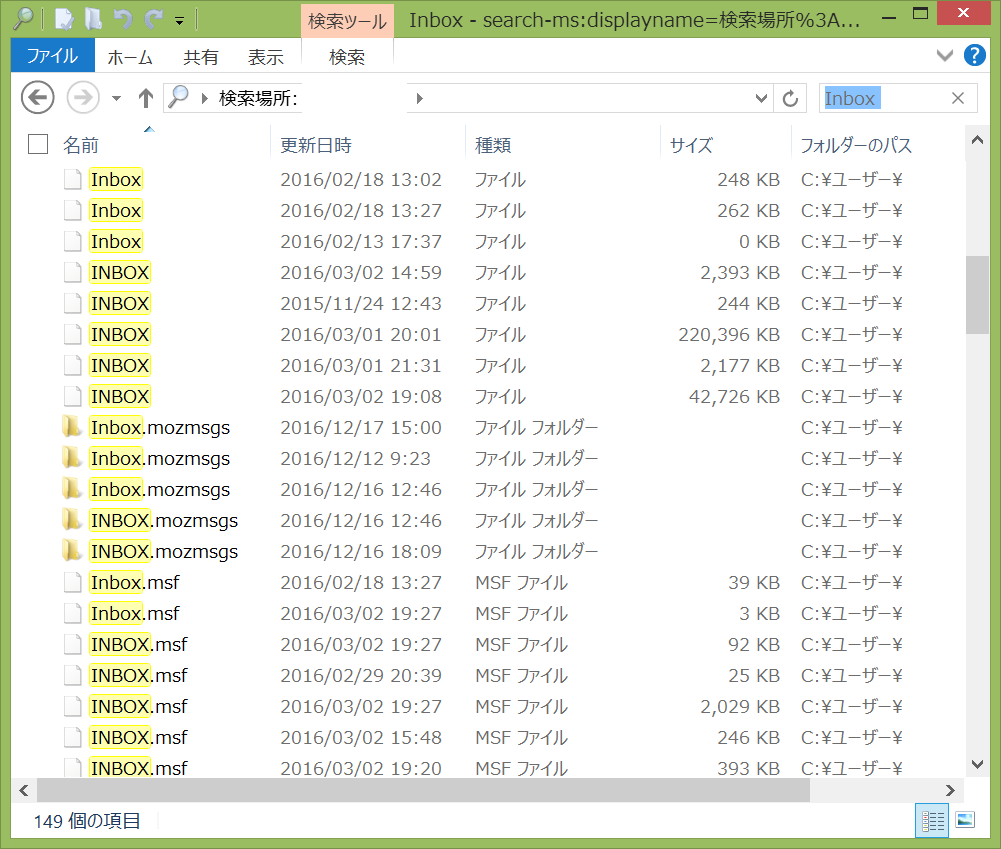This screenshot has width=1001, height=849.
Task: Click the Back navigation arrow
Action: [37, 98]
